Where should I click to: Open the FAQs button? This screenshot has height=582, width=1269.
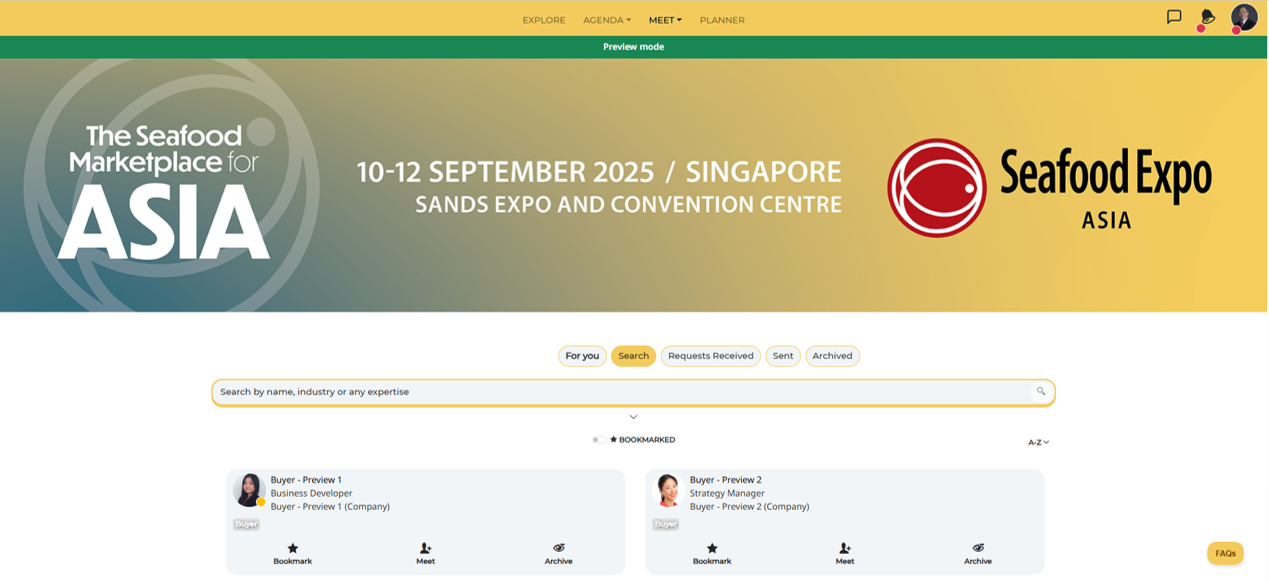point(1225,554)
